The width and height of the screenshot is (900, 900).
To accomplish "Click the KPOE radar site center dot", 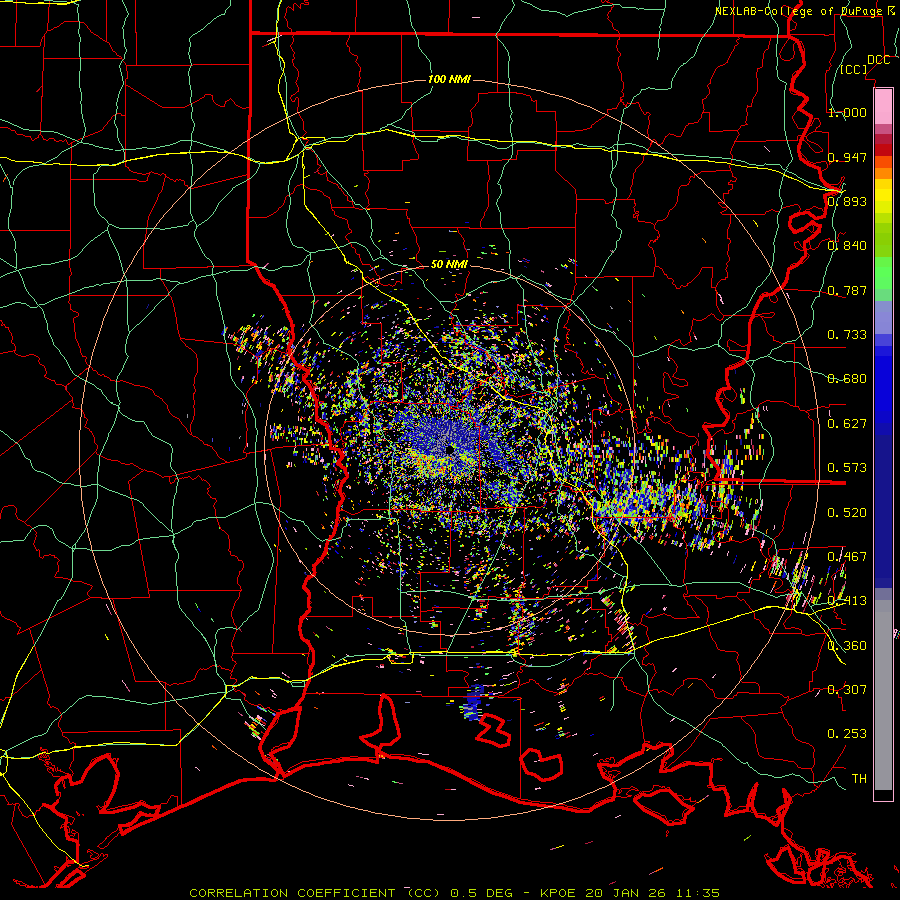I will click(x=449, y=450).
